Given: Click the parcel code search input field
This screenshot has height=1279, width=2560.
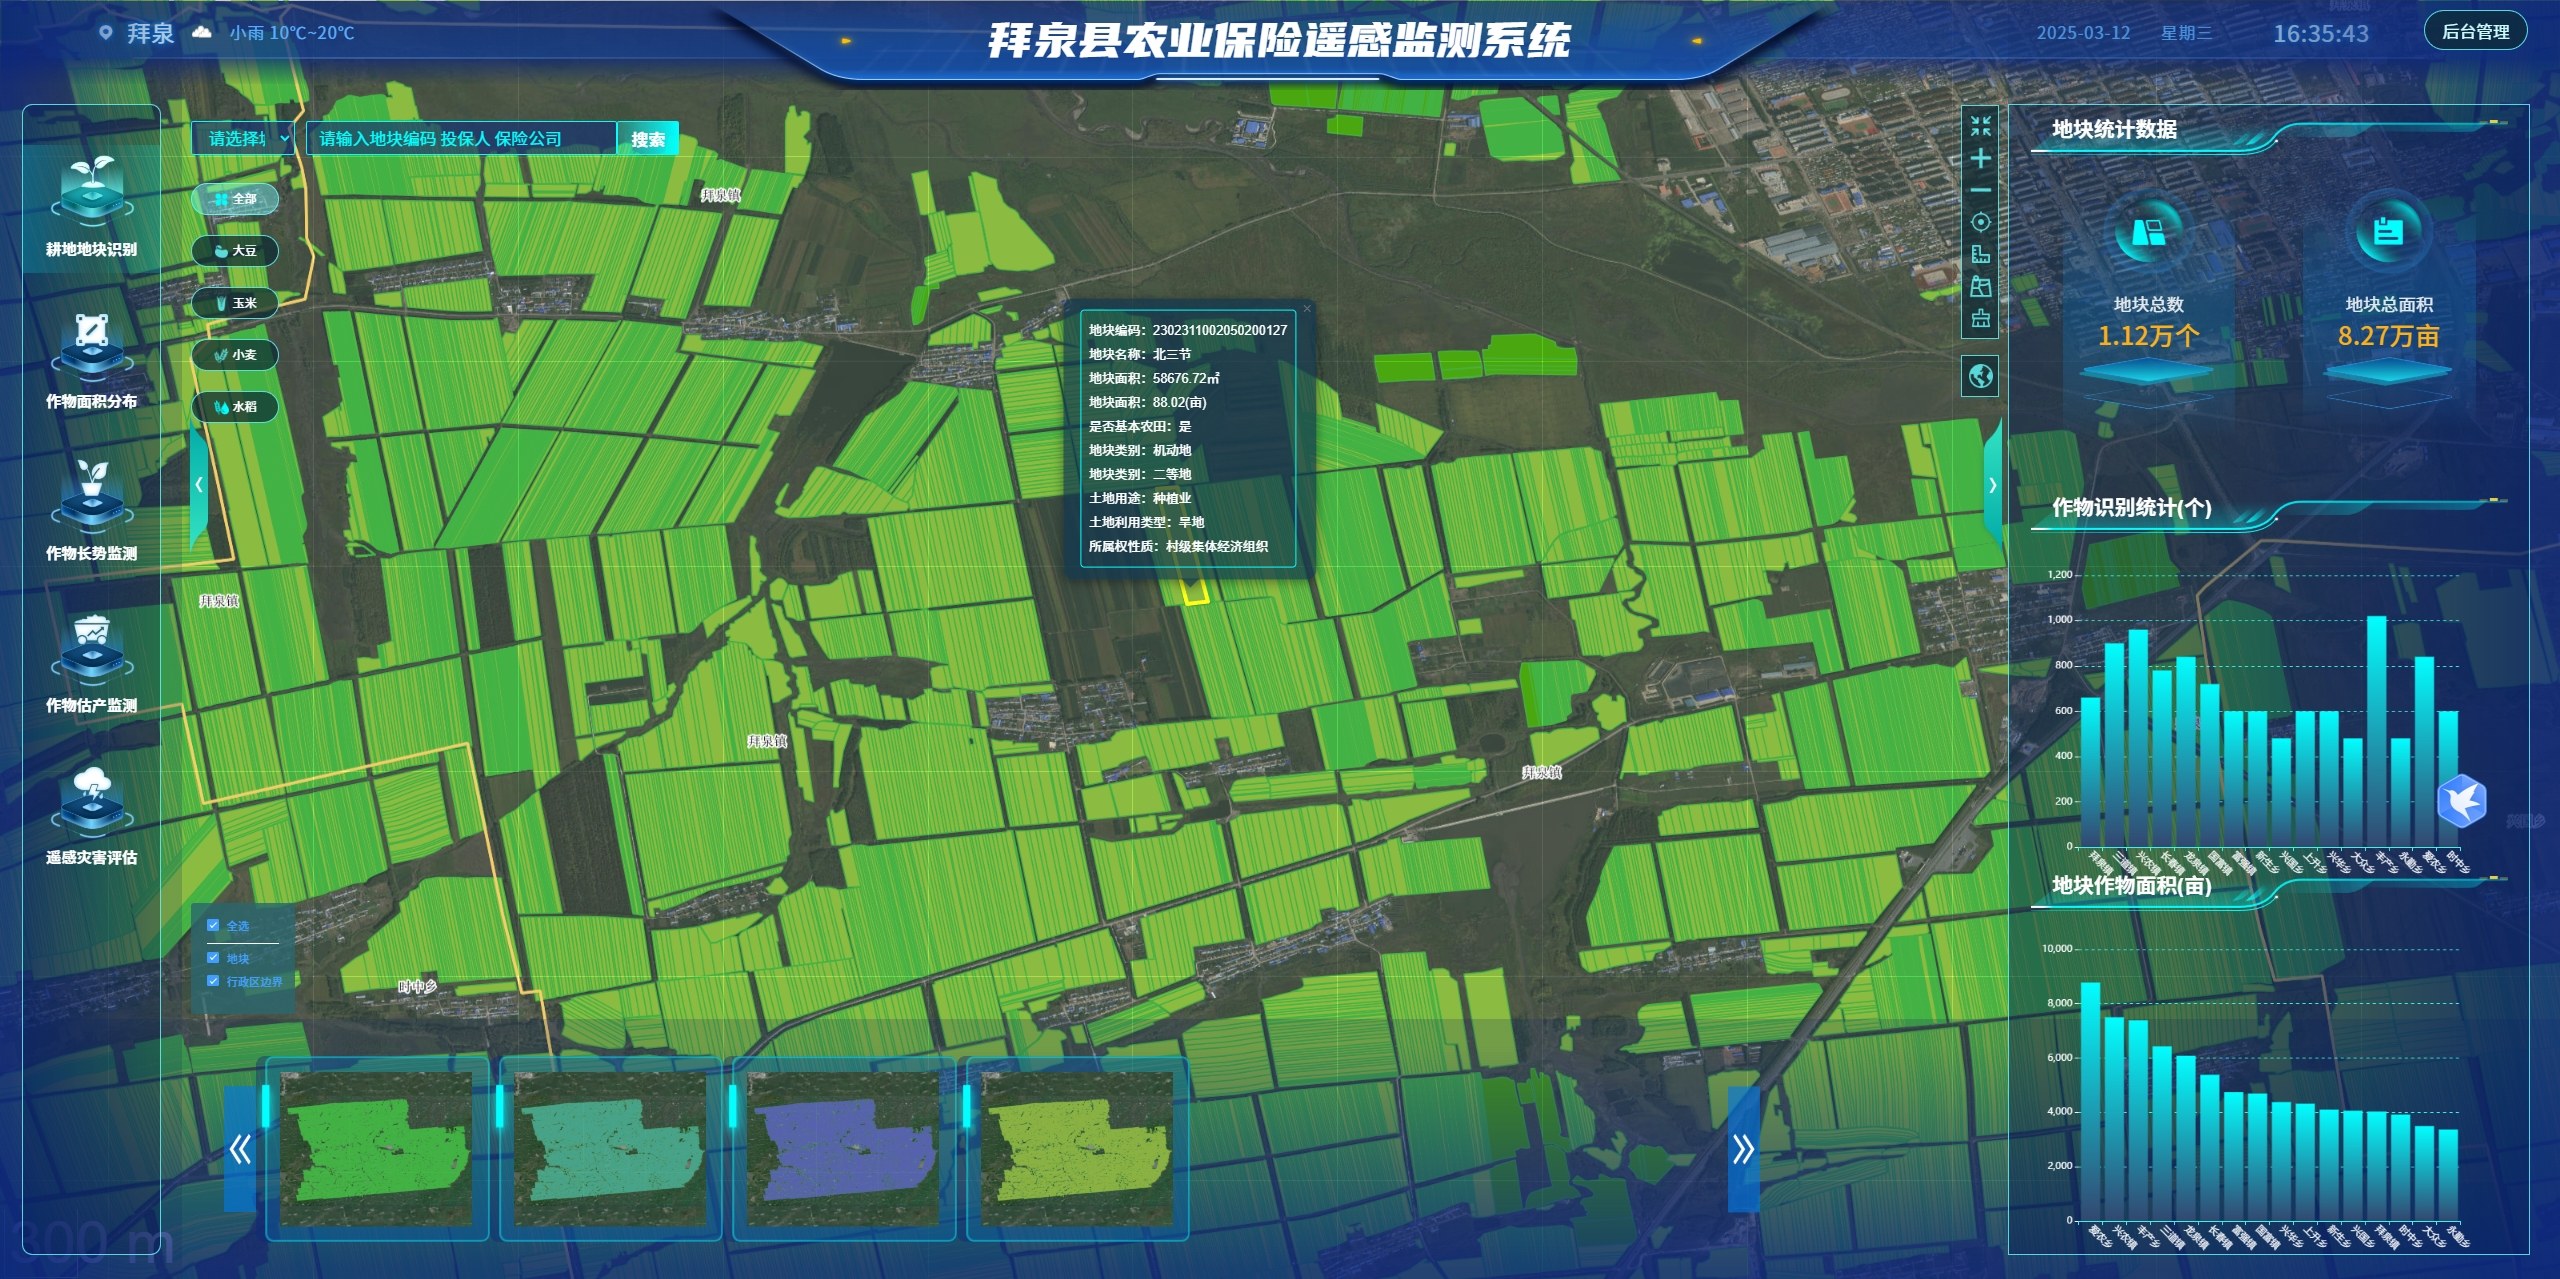Looking at the screenshot, I should pyautogui.click(x=462, y=139).
